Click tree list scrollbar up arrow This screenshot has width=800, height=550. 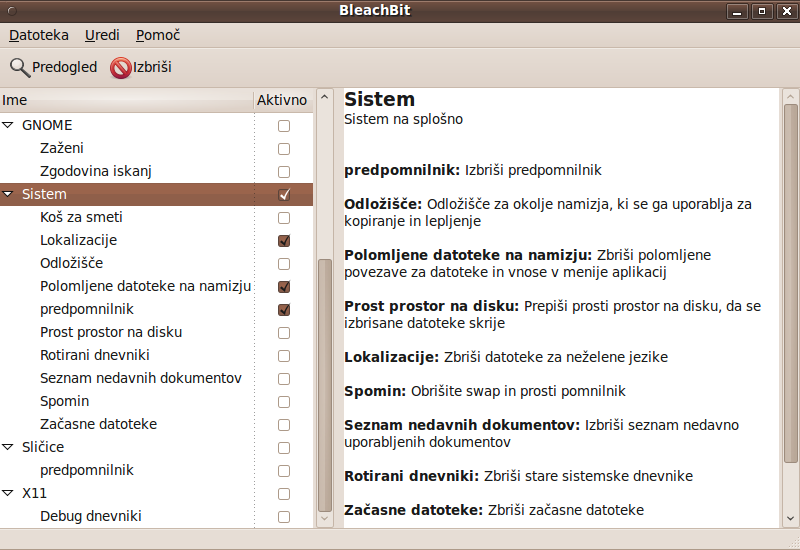(x=324, y=97)
